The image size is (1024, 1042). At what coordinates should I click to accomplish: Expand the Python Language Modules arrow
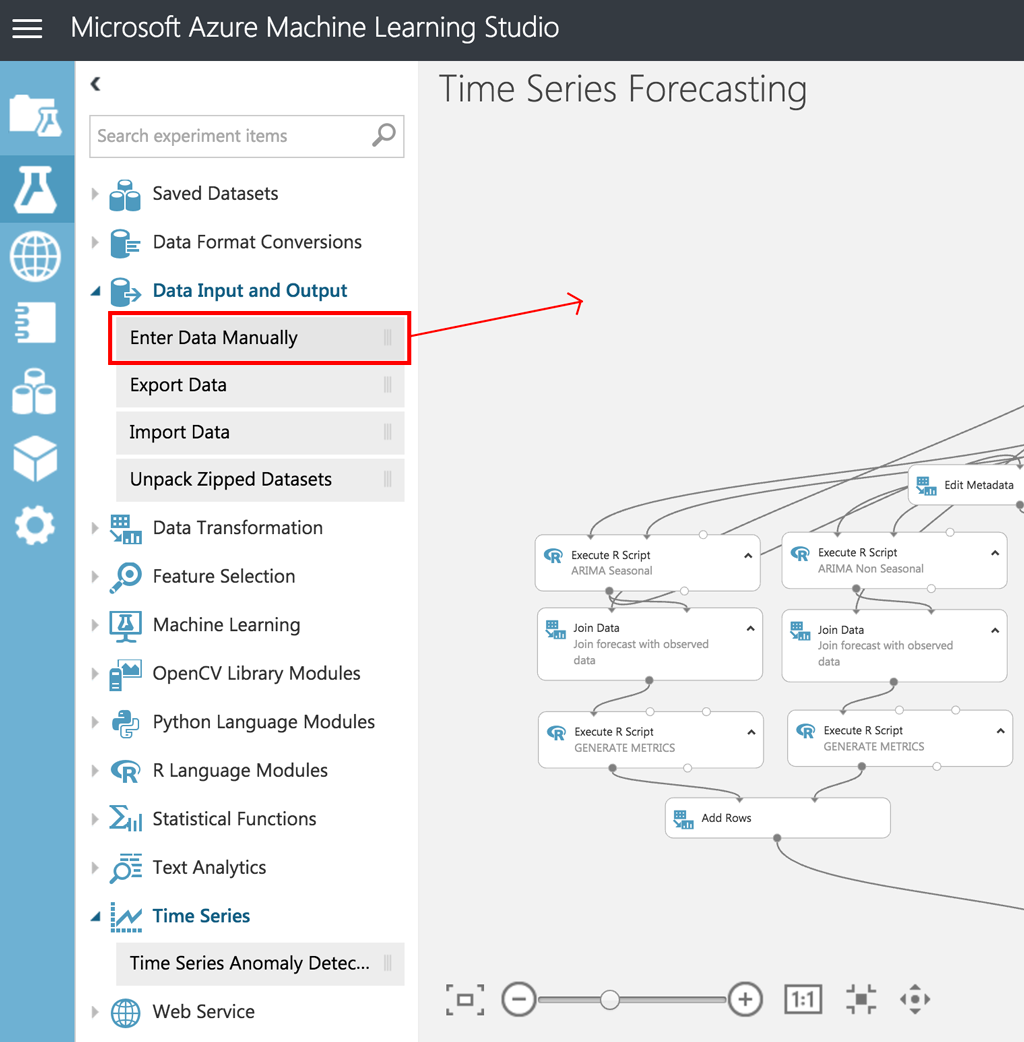[95, 722]
